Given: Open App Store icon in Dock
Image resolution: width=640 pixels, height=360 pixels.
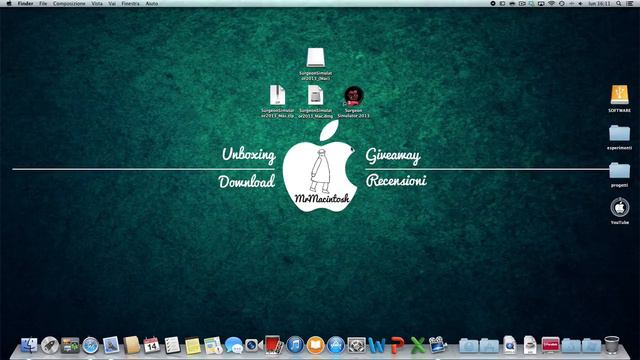Looking at the screenshot, I should (x=336, y=345).
